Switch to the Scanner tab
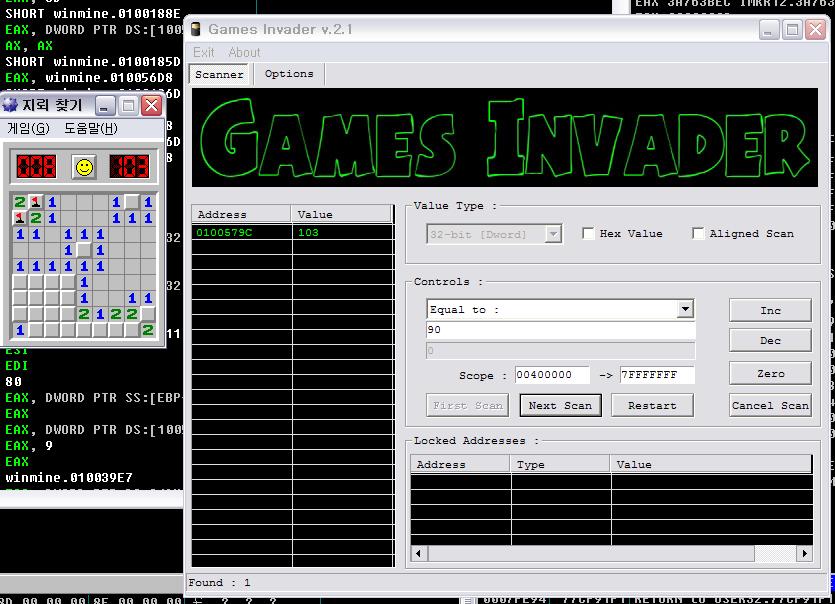 click(x=219, y=74)
